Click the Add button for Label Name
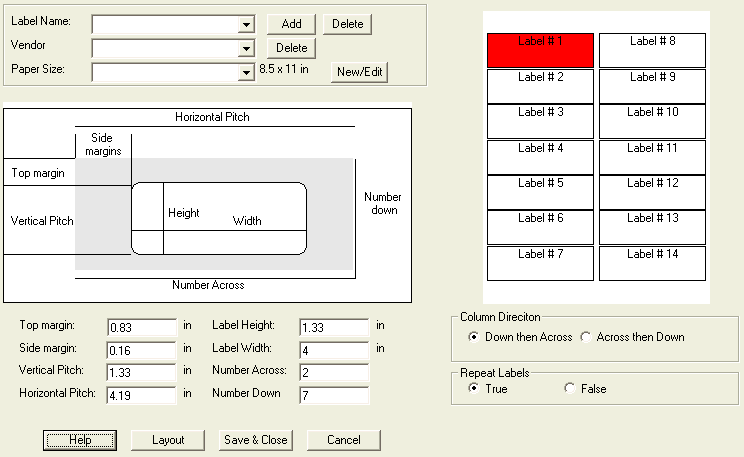Viewport: 744px width, 457px height. 291,24
